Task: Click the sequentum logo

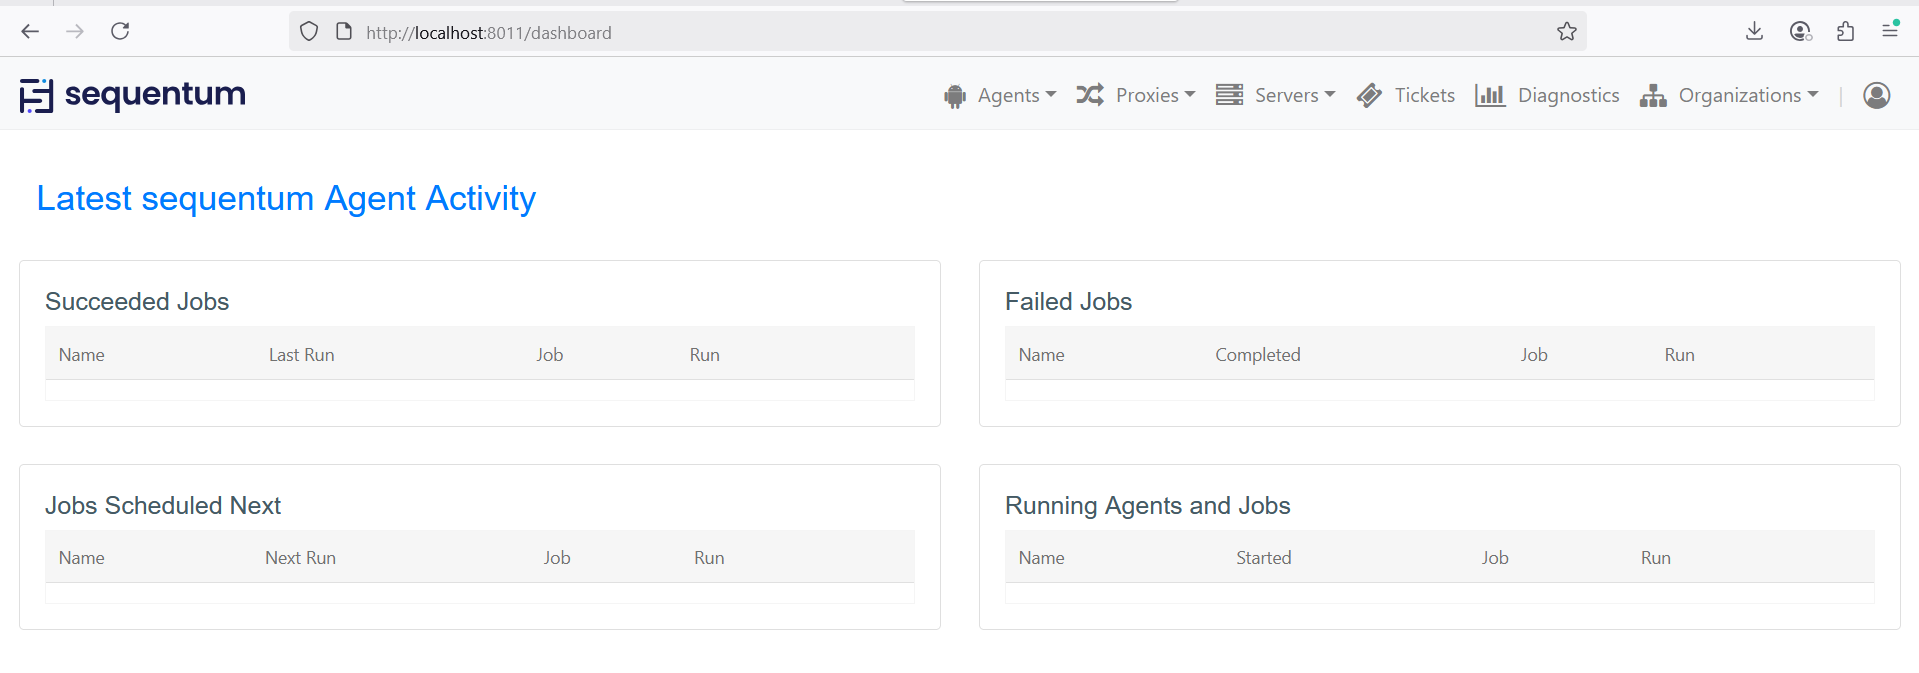Action: click(133, 95)
